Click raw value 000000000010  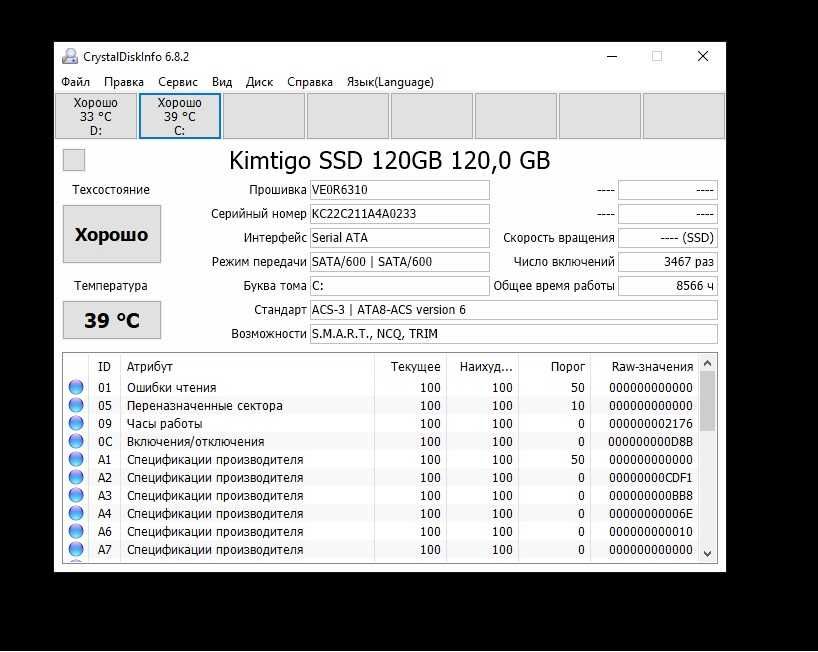pyautogui.click(x=651, y=532)
